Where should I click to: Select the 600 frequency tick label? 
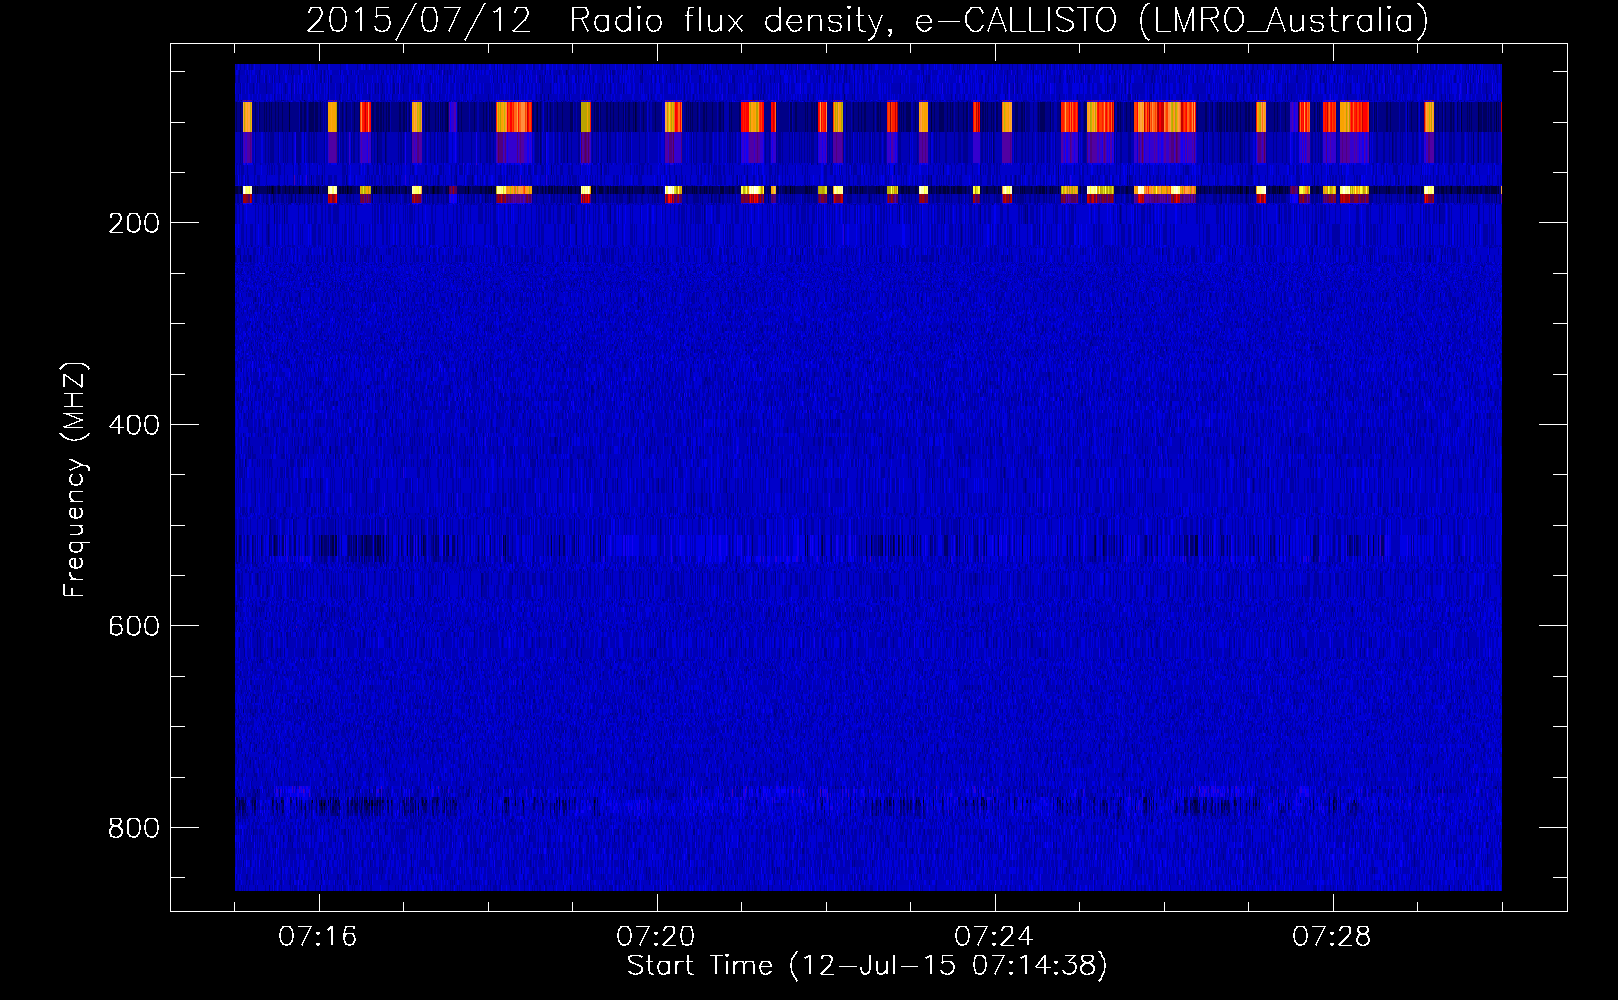tap(134, 626)
